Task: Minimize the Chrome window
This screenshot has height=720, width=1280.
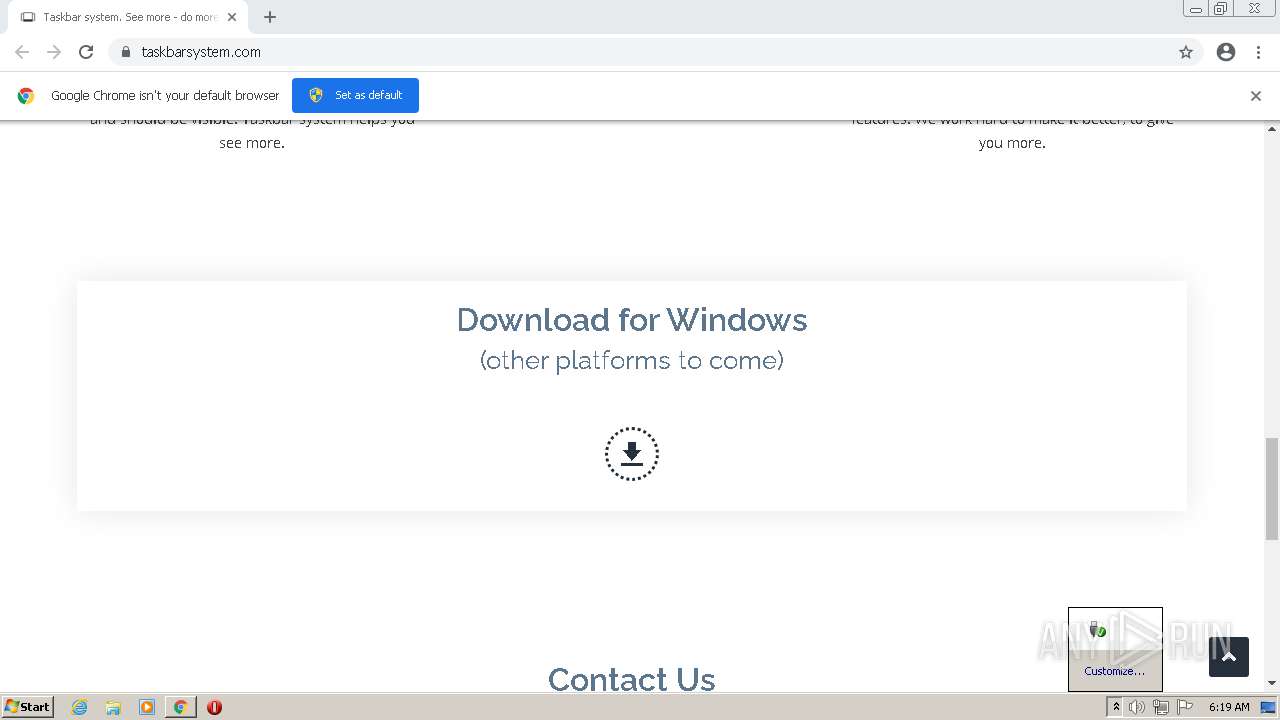Action: click(x=1196, y=9)
